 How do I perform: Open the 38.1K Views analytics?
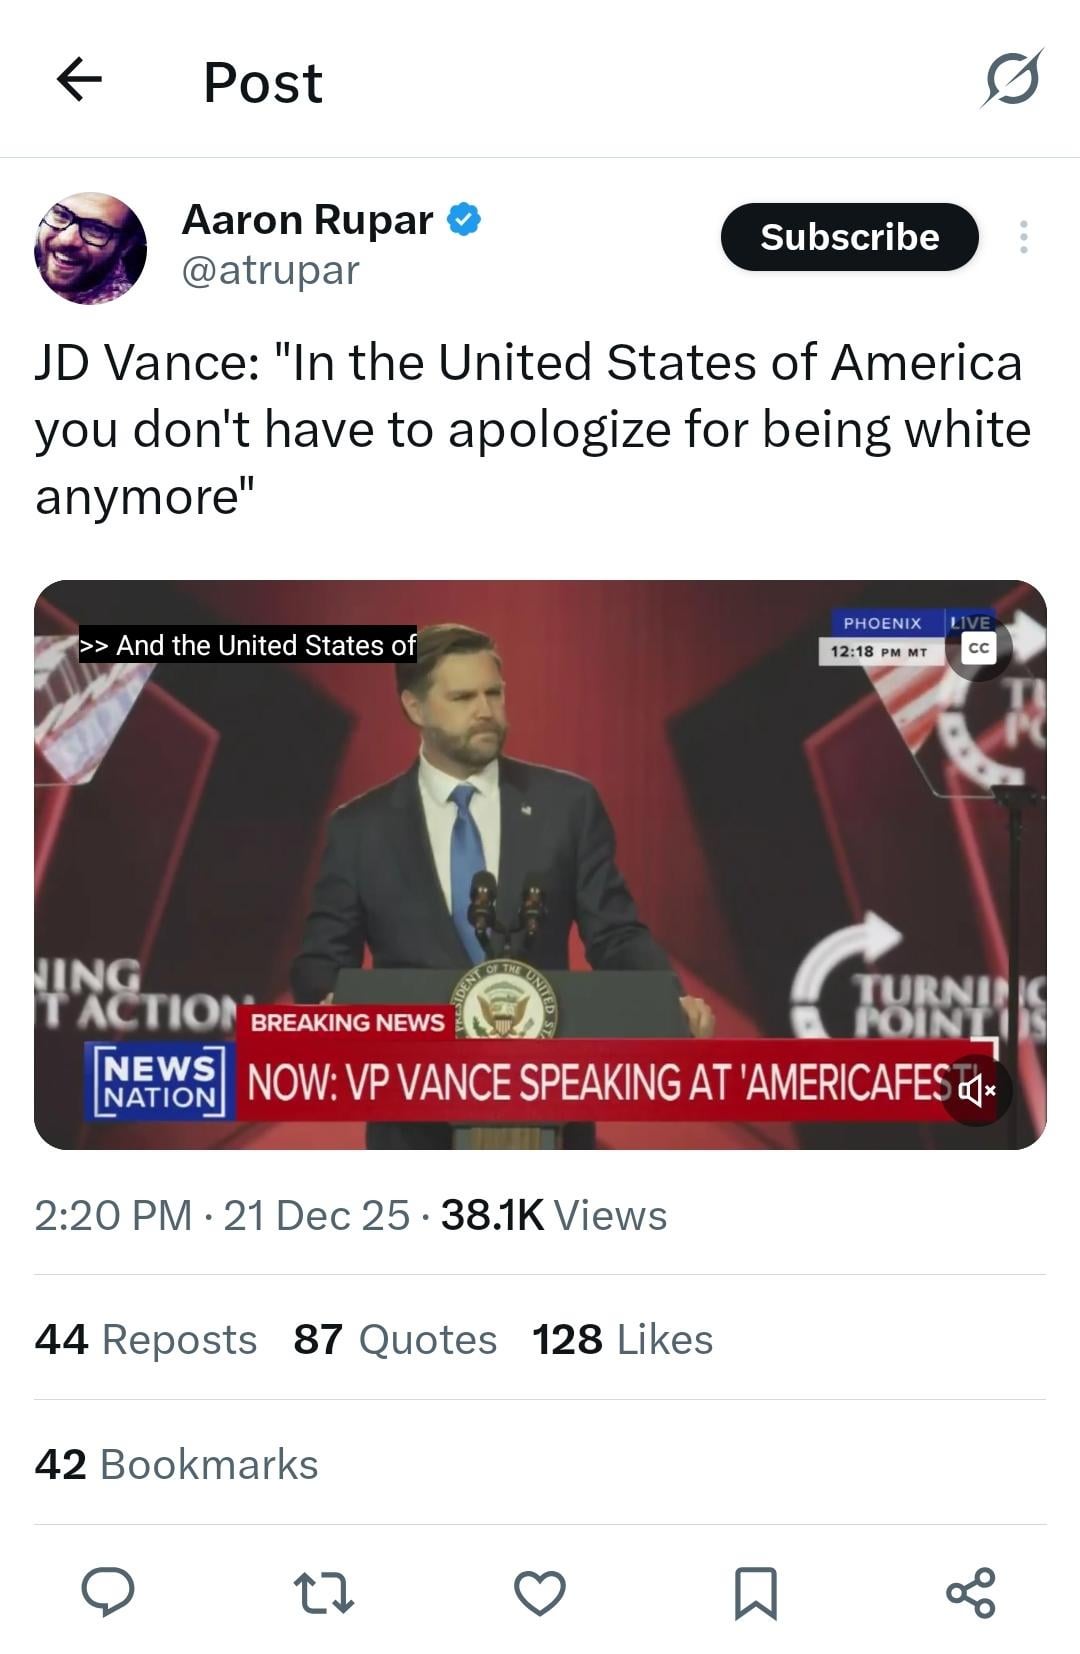(553, 1215)
